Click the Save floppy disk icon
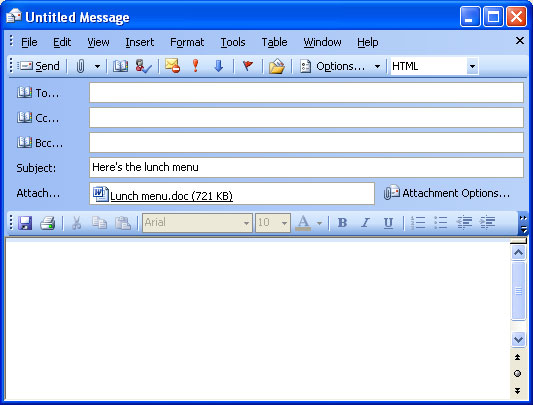The image size is (533, 405). (x=25, y=223)
